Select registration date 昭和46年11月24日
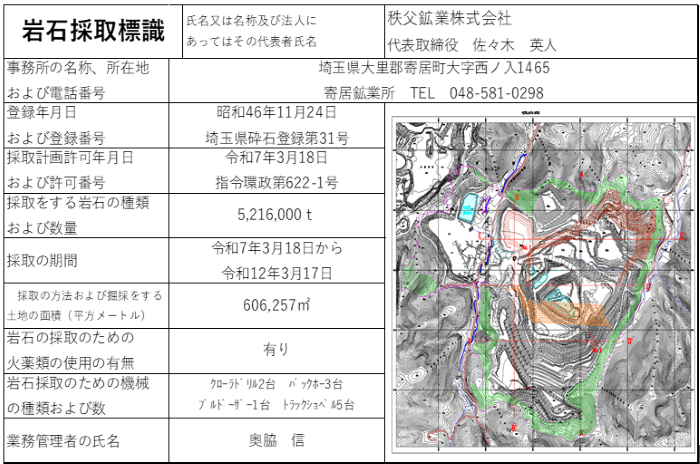700x464 pixels. [276, 112]
